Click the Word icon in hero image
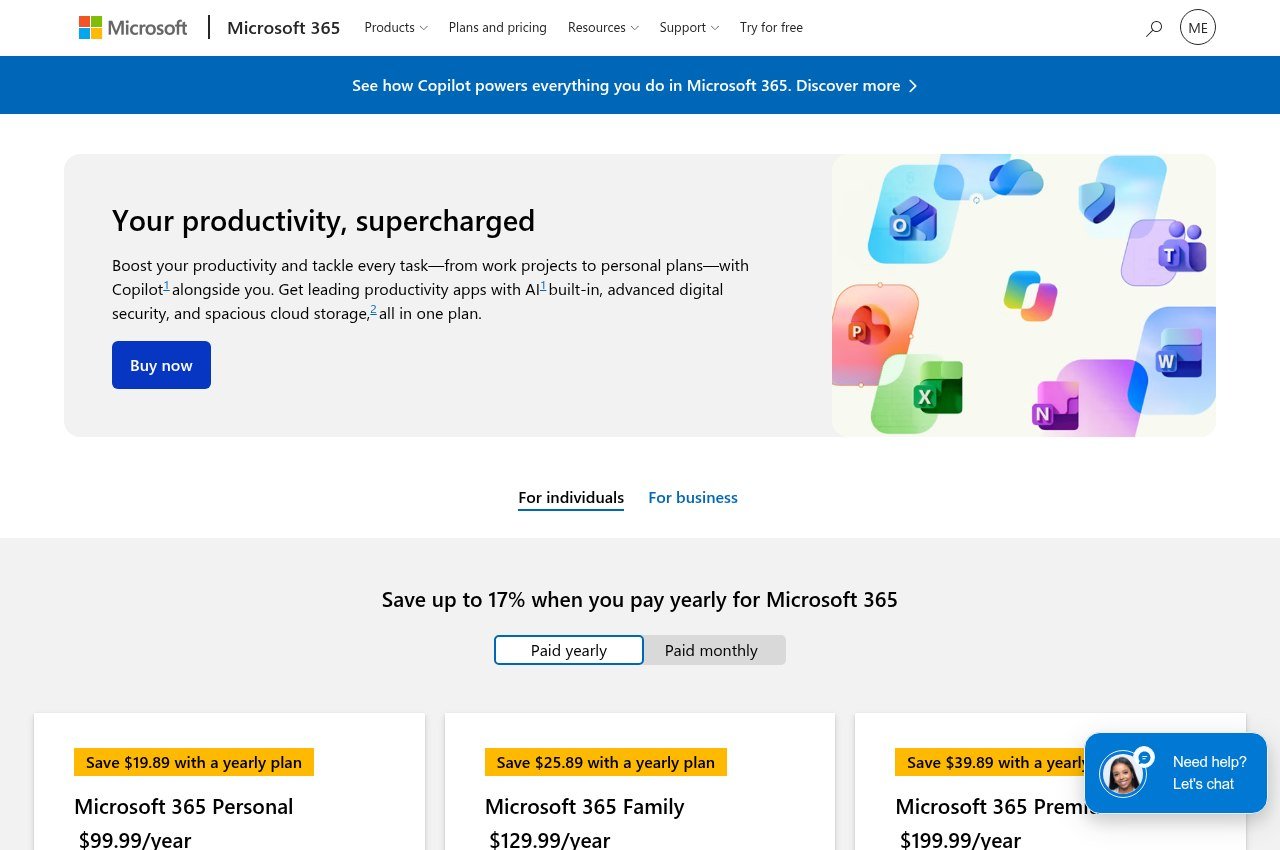The image size is (1280, 850). pyautogui.click(x=1179, y=353)
